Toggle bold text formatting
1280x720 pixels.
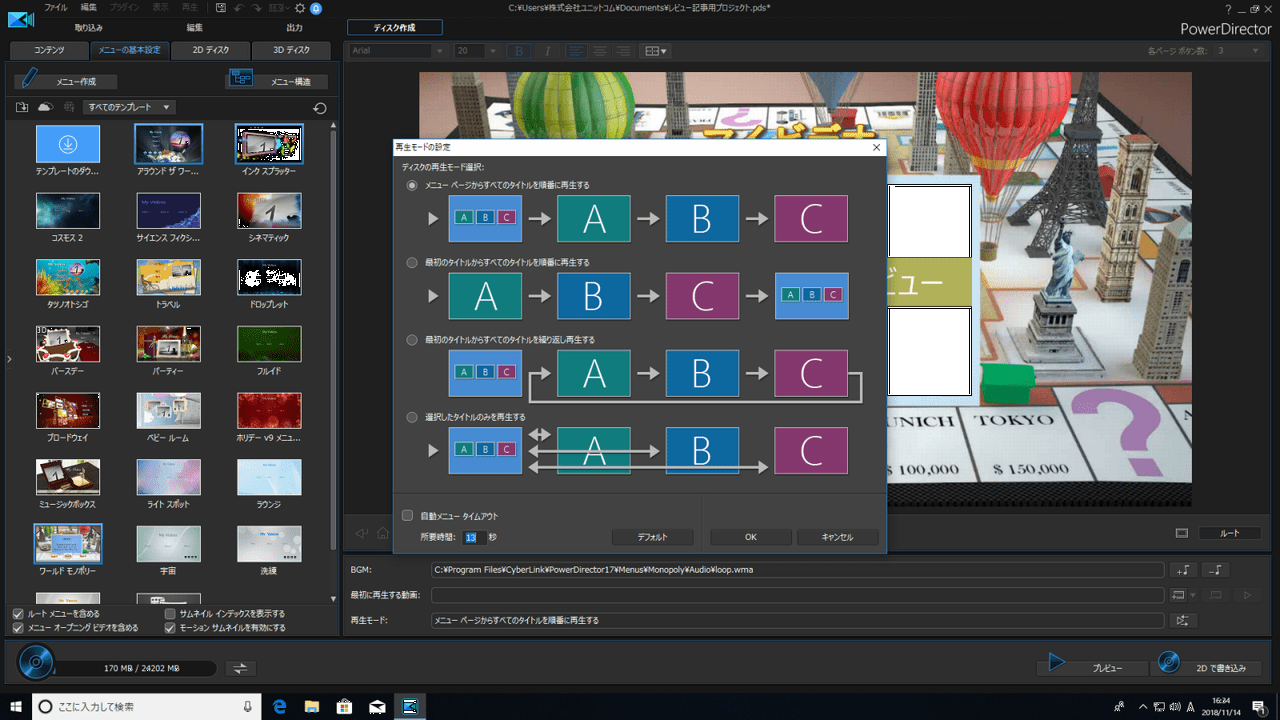521,50
